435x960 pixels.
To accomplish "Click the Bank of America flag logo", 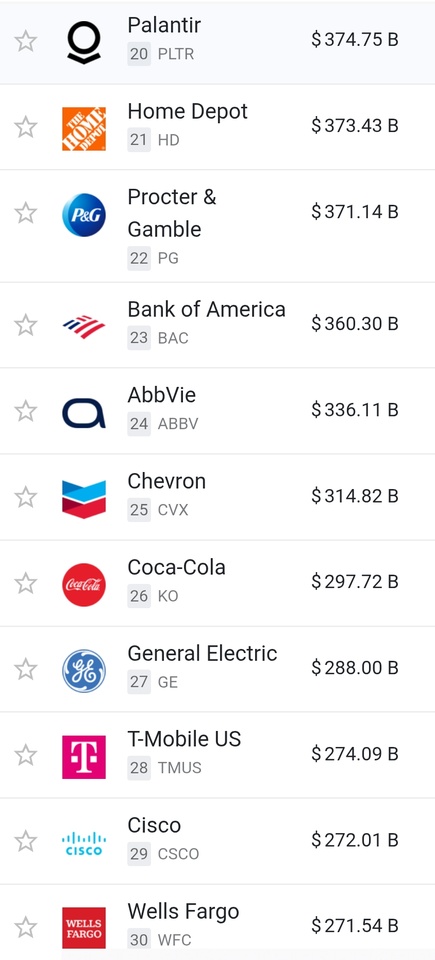I will point(84,326).
